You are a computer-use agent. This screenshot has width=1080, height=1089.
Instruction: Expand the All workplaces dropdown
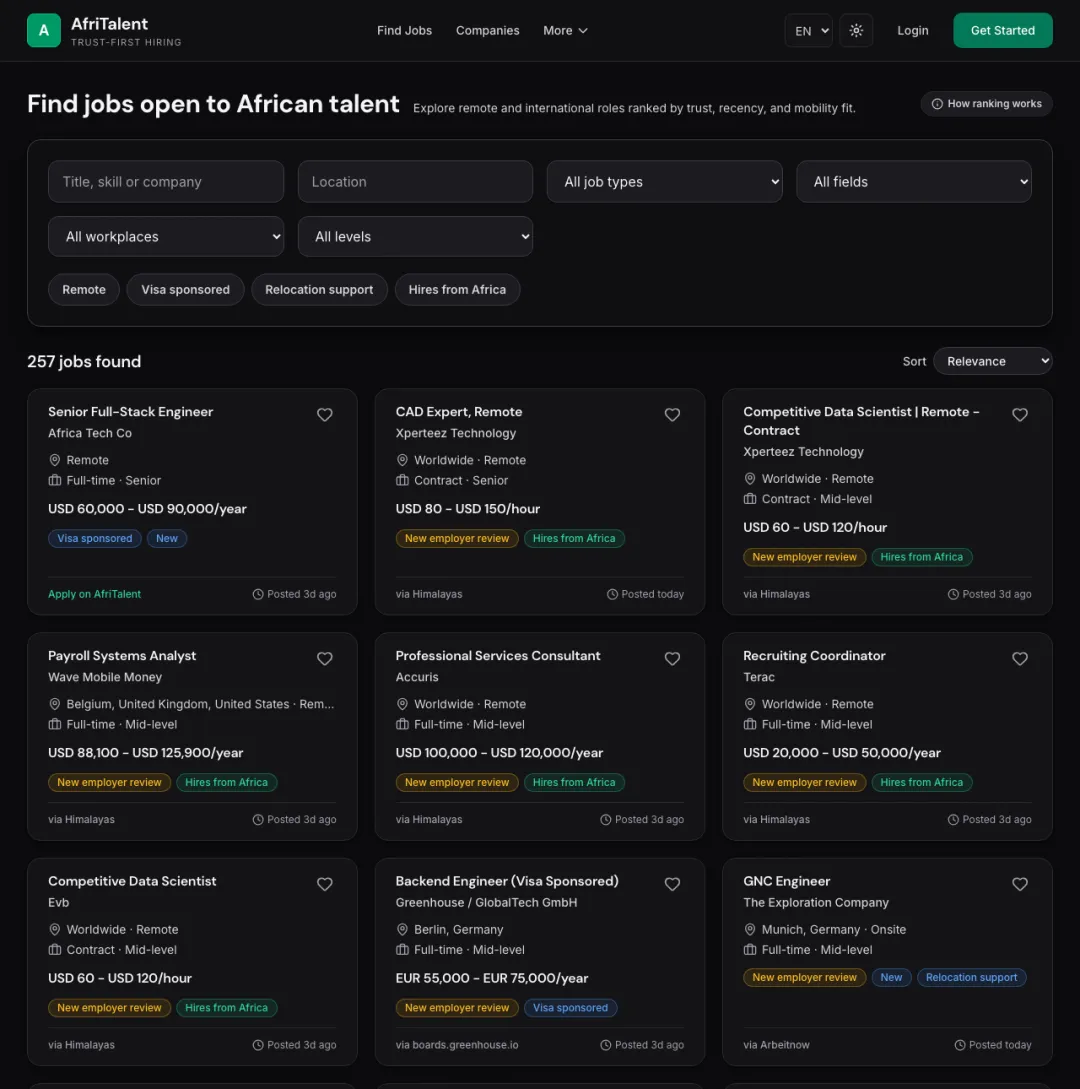coord(166,236)
